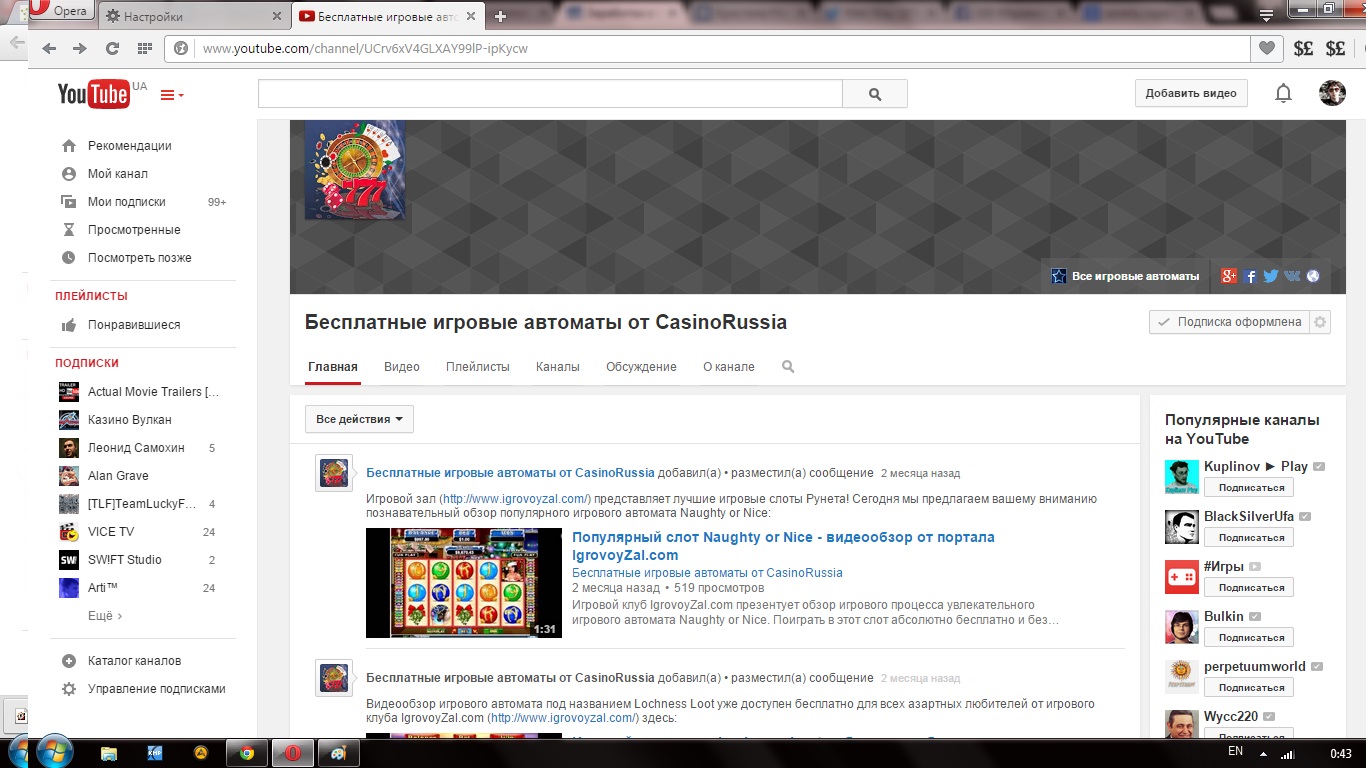The width and height of the screenshot is (1366, 768).
Task: Subscribe to perpetuumworld
Action: [x=1249, y=688]
